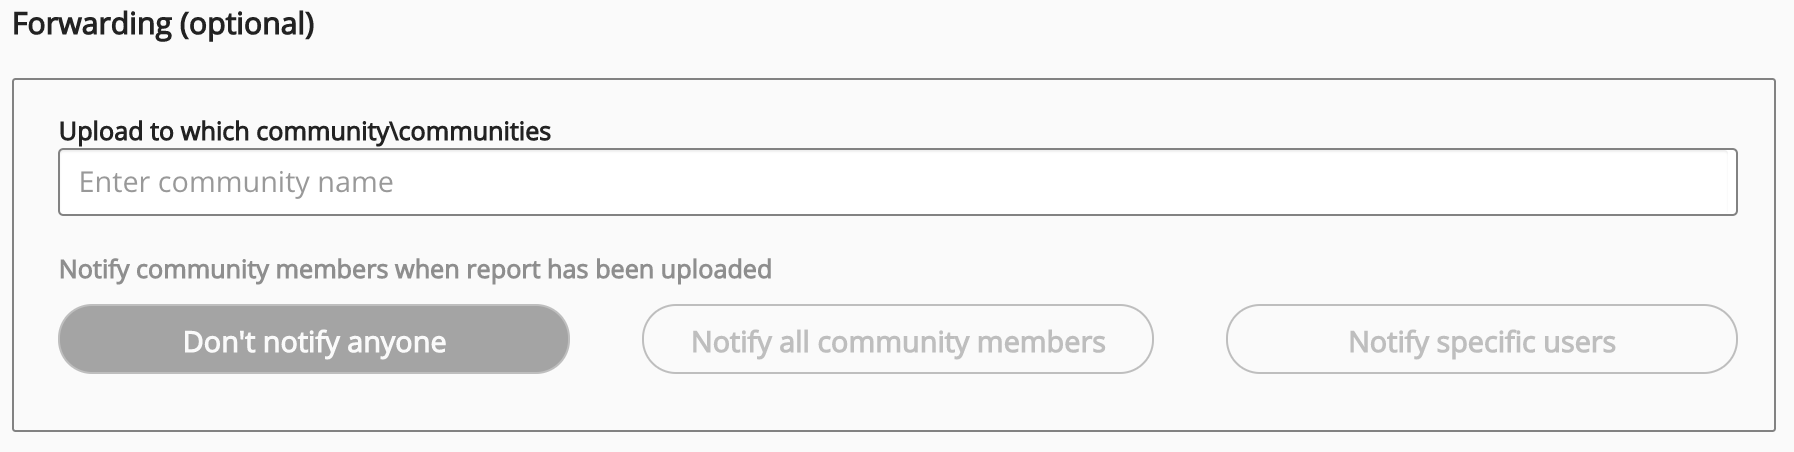Open the community name combo box
The width and height of the screenshot is (1794, 452).
[897, 182]
